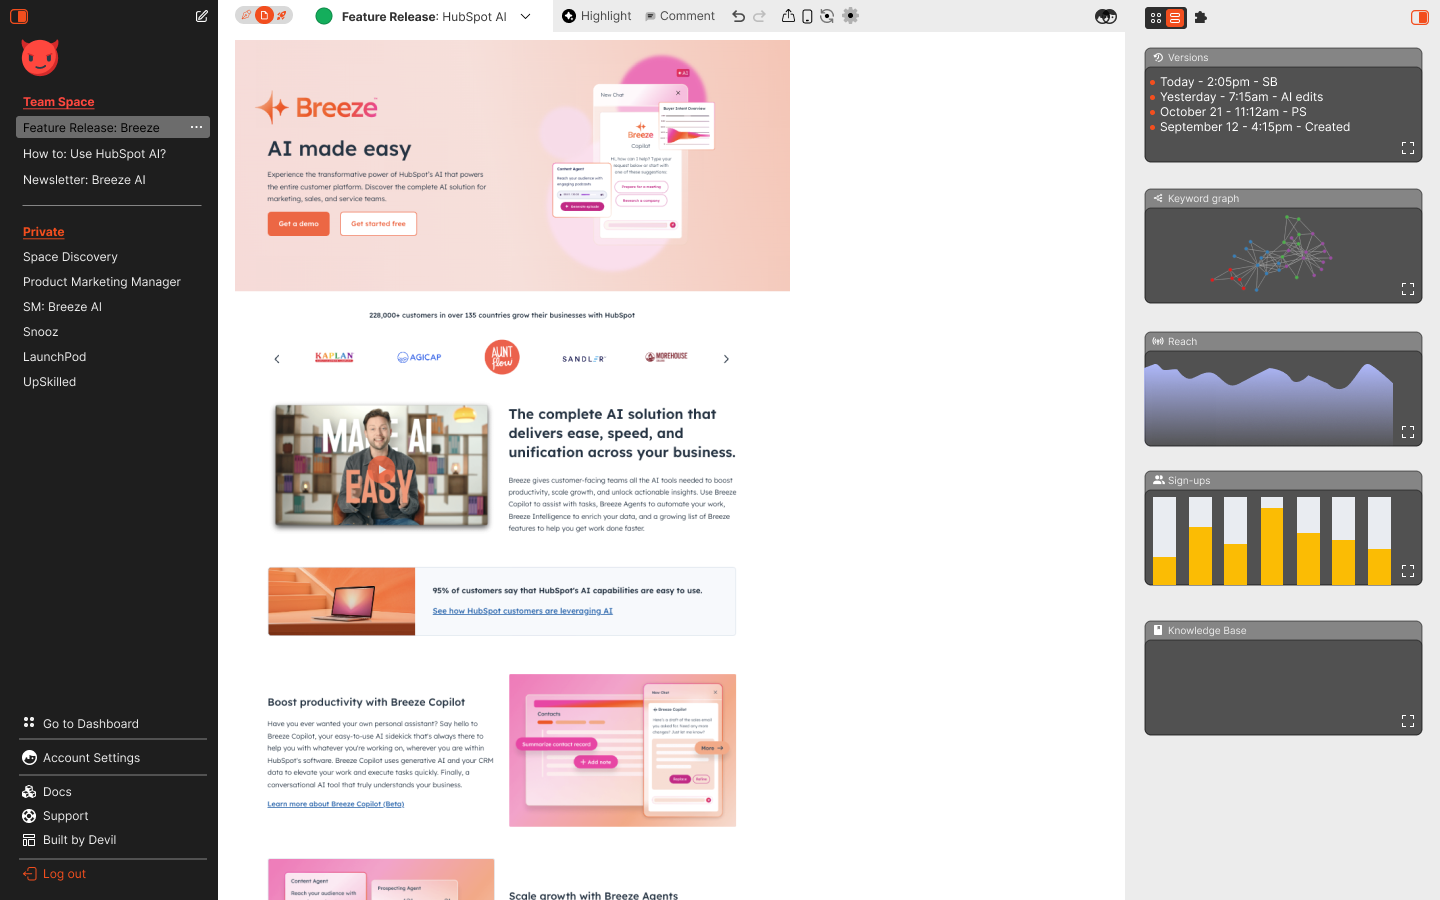Switch to list widget view
1440x900 pixels.
click(1175, 18)
